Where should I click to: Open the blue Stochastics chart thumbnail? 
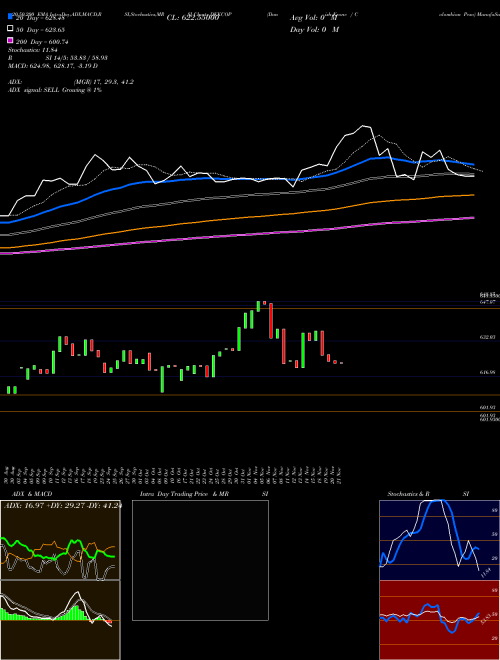click(439, 540)
